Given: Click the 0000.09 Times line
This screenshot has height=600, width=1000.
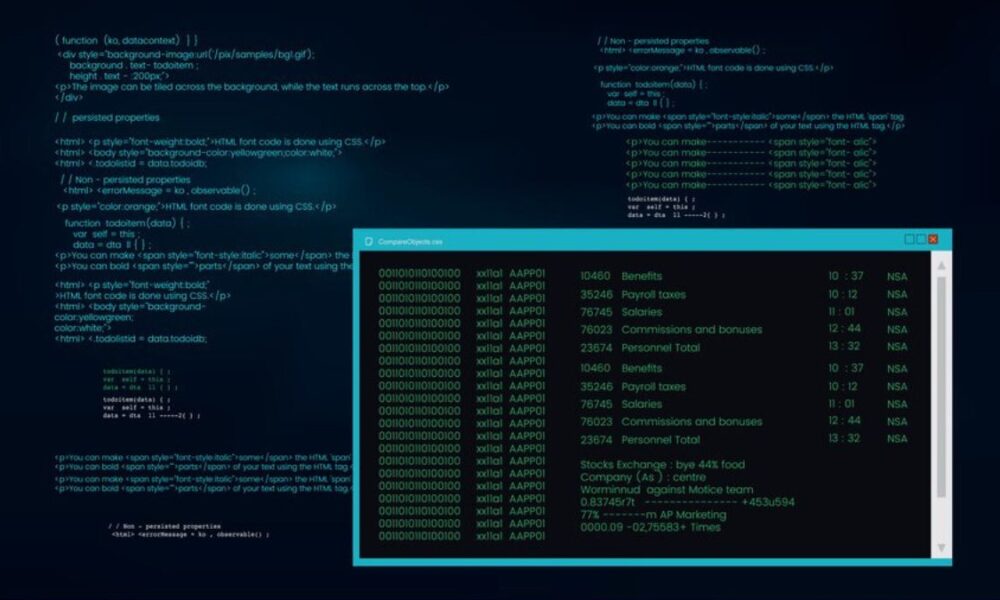Looking at the screenshot, I should click(x=650, y=527).
